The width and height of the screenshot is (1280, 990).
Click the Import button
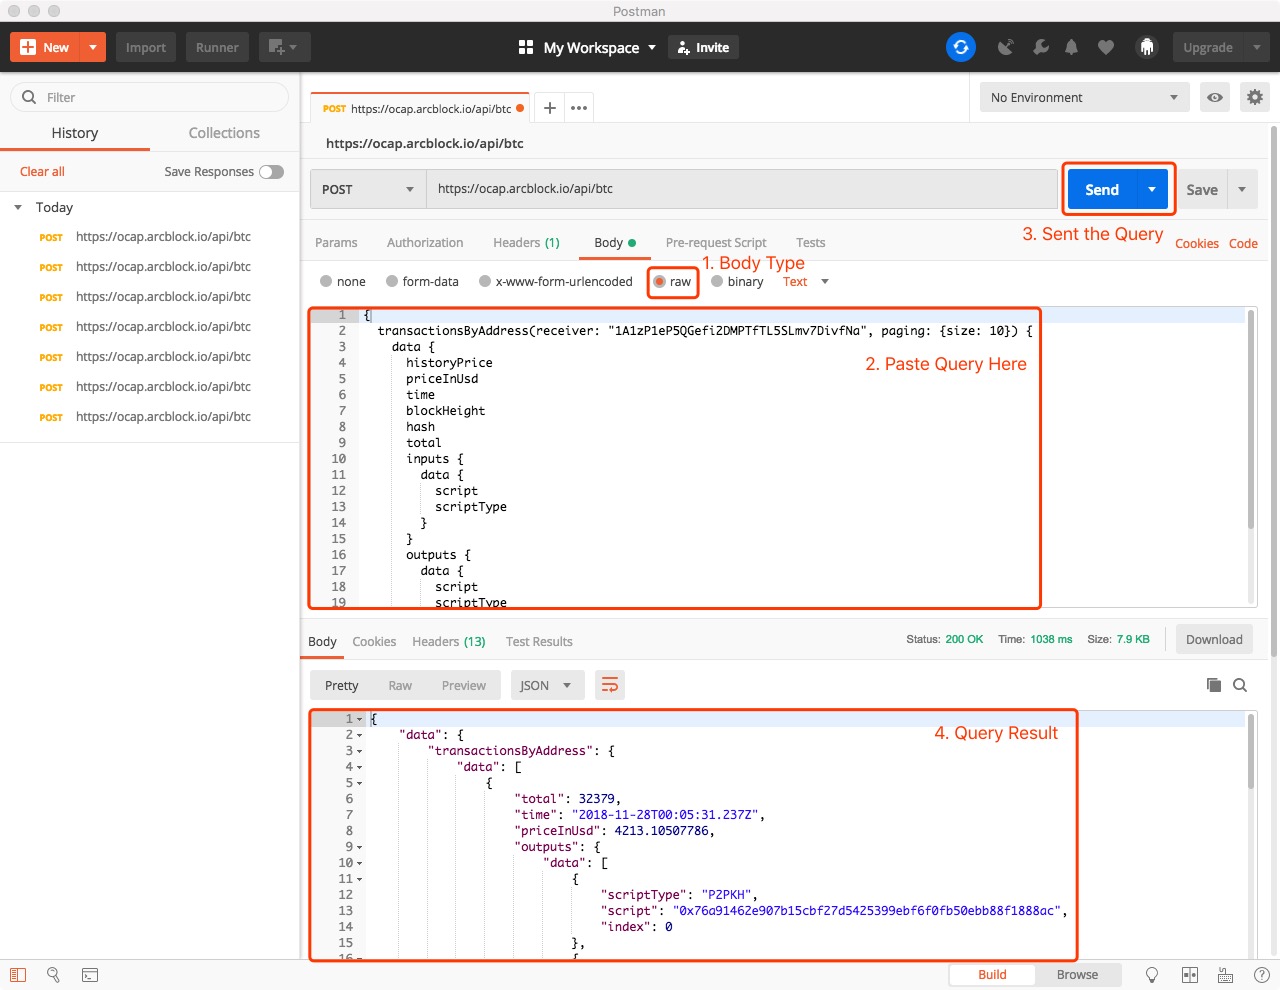coord(146,47)
